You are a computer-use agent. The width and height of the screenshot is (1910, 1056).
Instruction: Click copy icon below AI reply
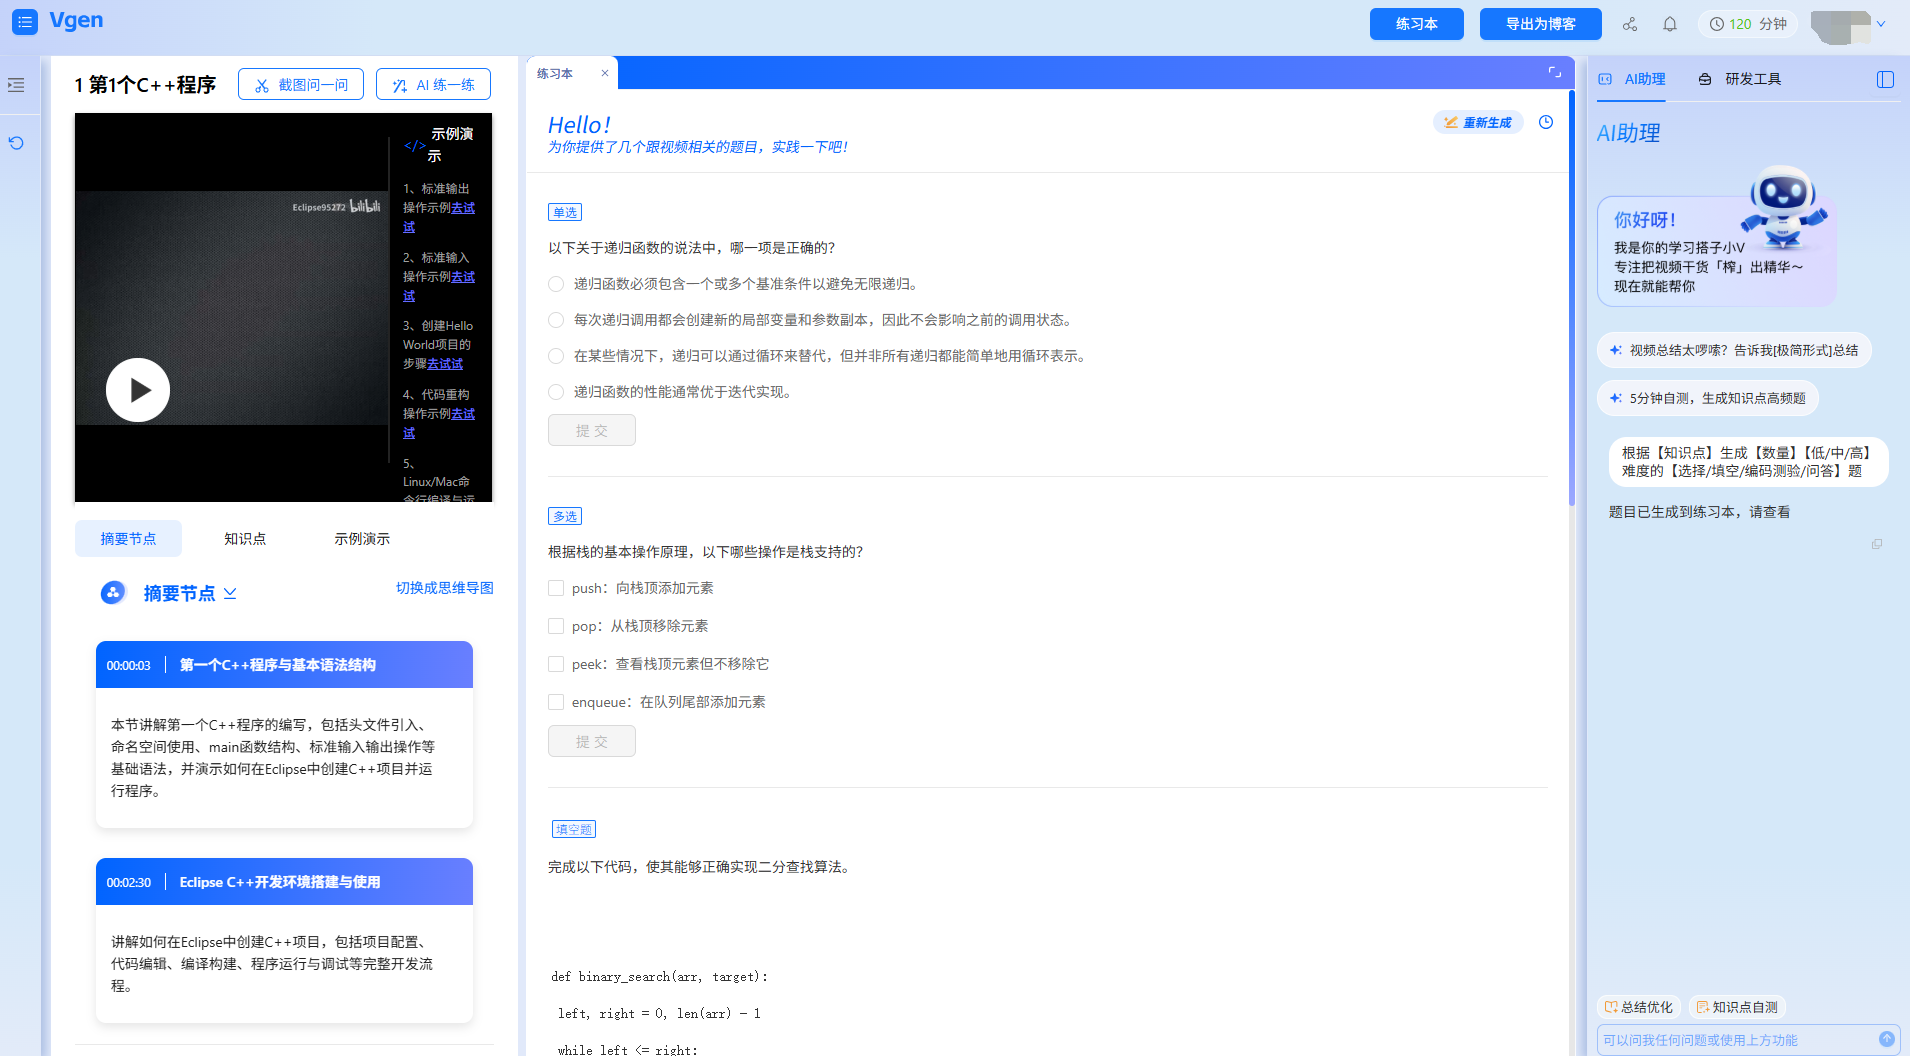click(x=1877, y=544)
